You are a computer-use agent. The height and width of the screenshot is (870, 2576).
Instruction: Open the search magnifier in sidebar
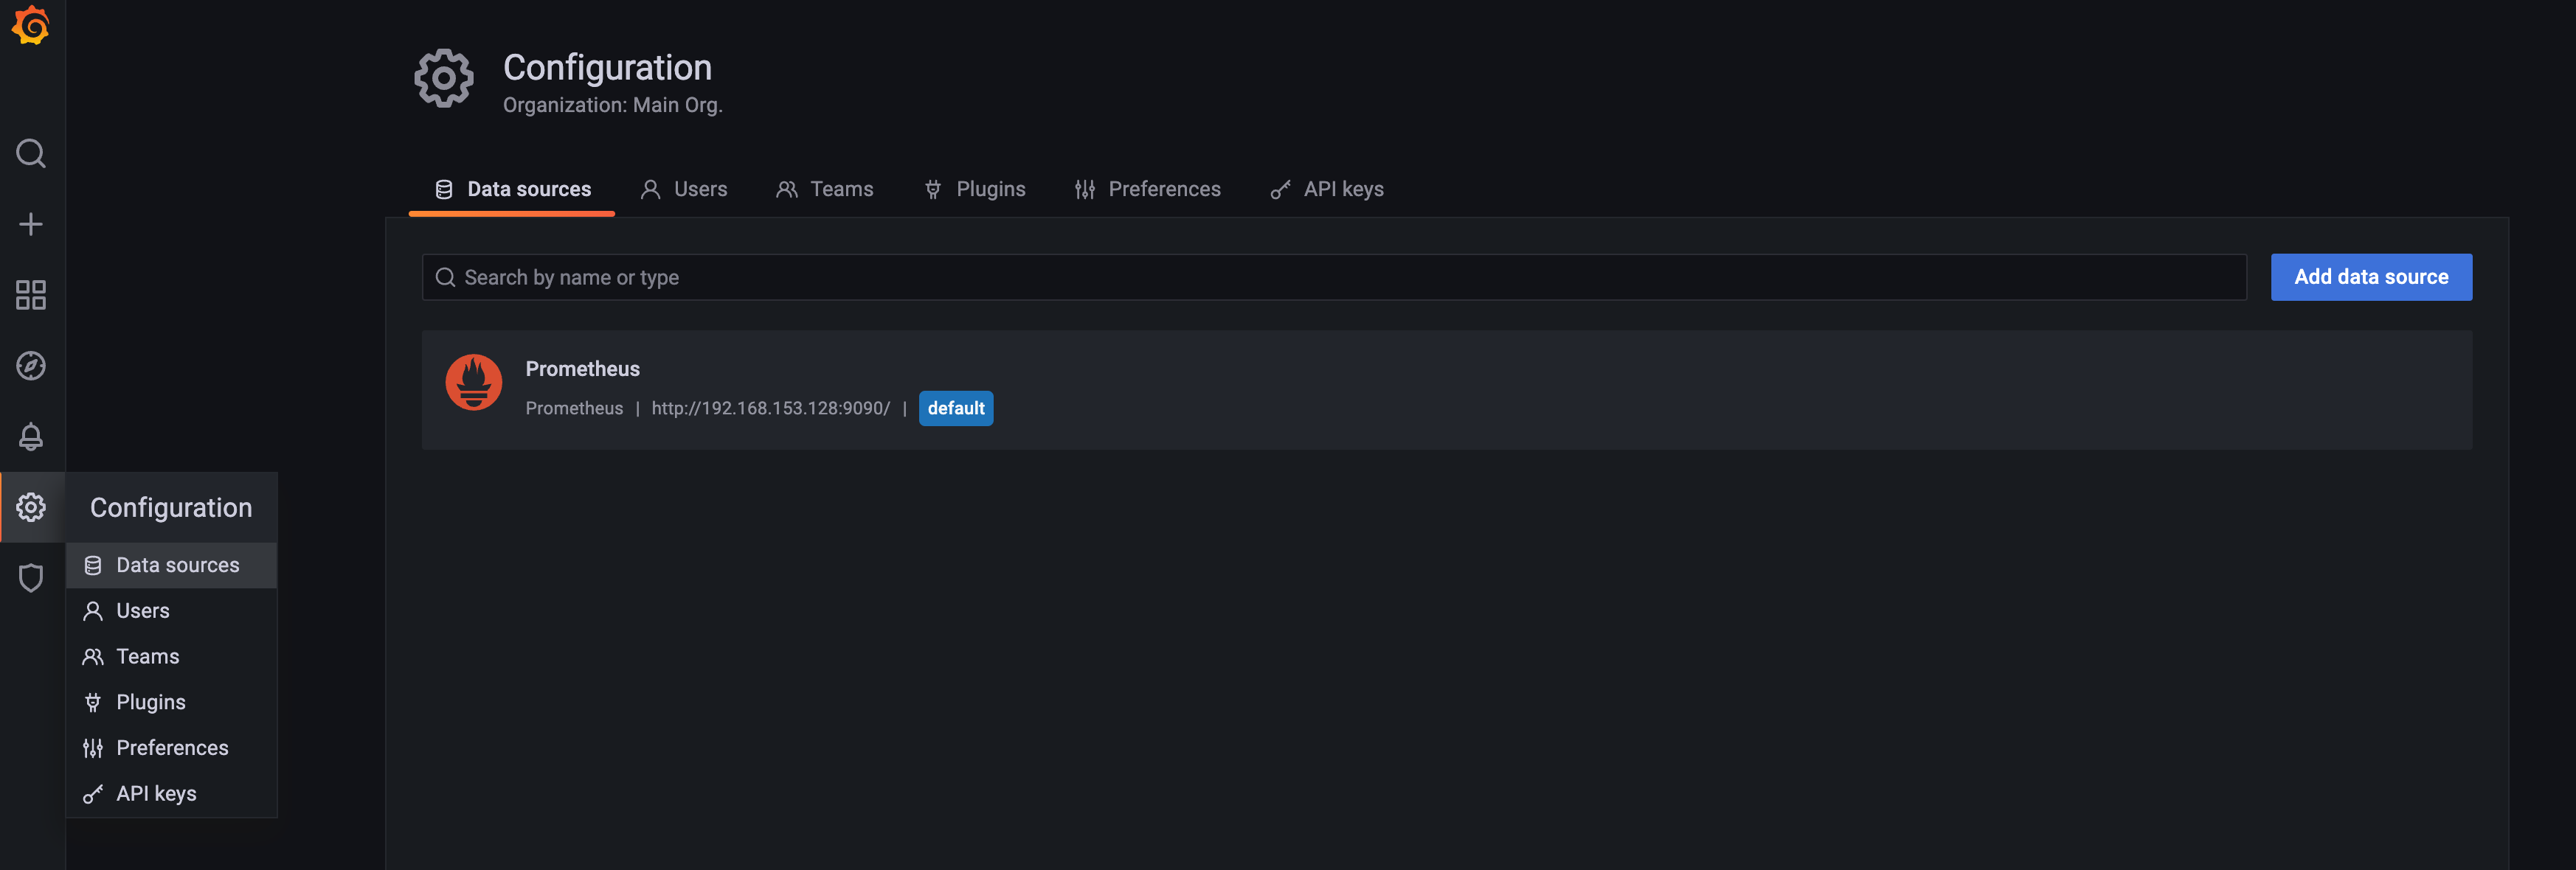[x=31, y=153]
